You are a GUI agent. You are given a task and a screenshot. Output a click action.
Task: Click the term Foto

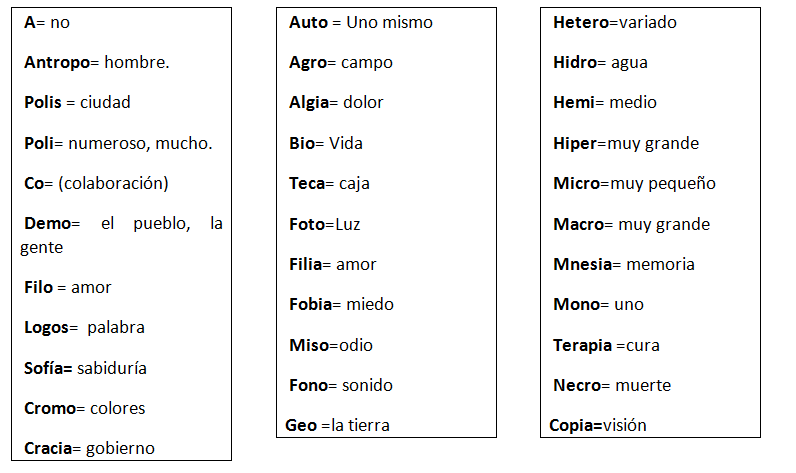tap(307, 224)
